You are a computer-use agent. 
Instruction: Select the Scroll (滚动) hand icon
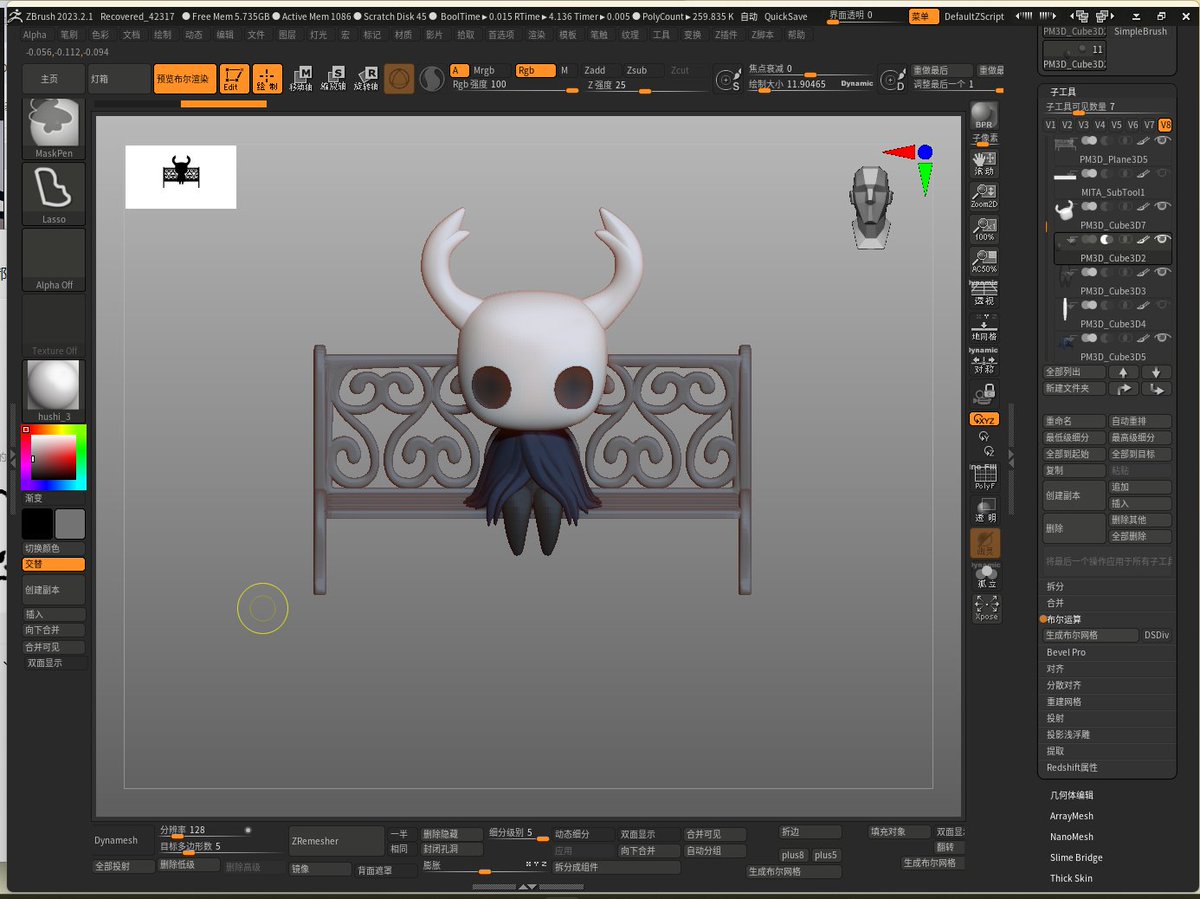coord(985,164)
